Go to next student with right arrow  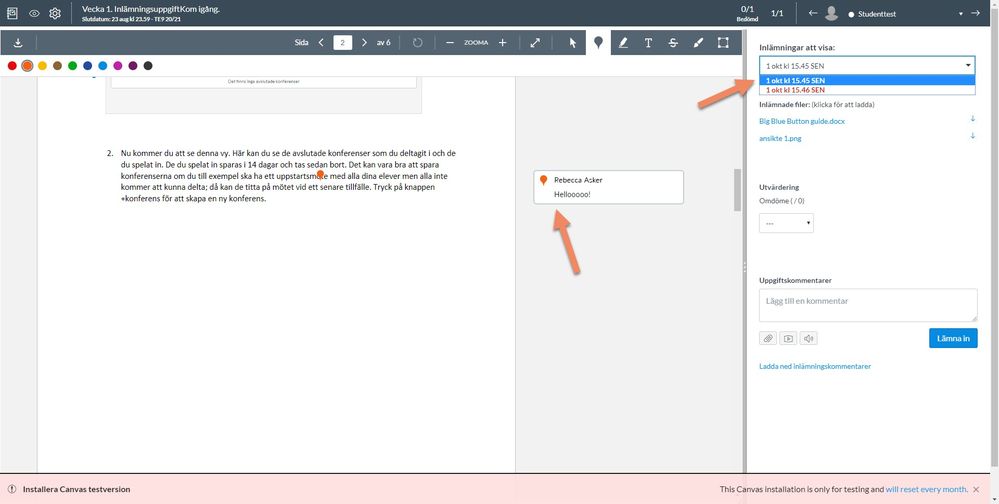tap(975, 13)
